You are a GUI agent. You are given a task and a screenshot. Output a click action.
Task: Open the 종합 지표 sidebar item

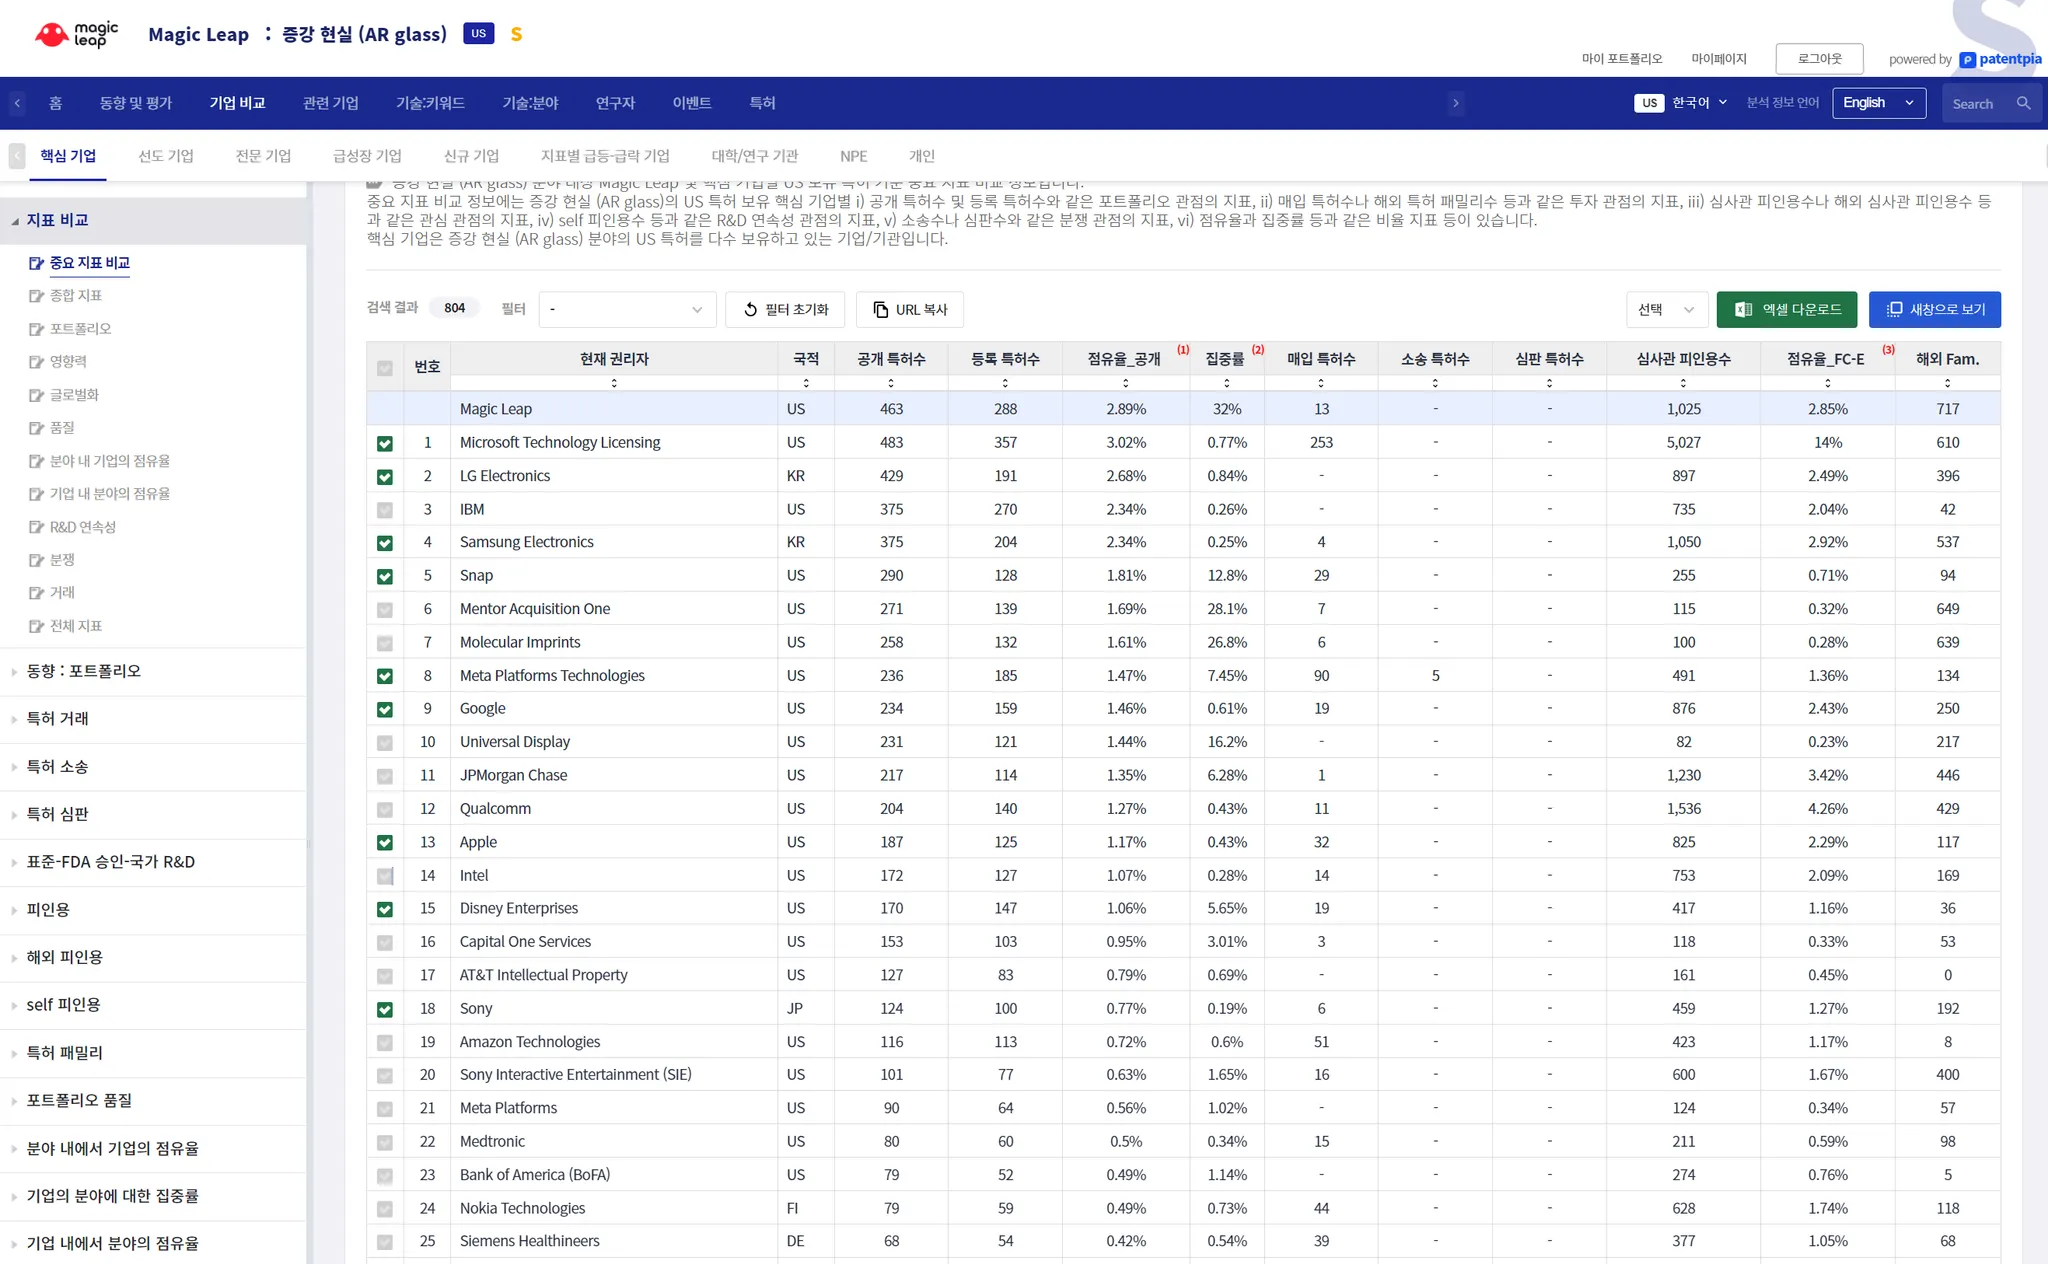tap(75, 296)
